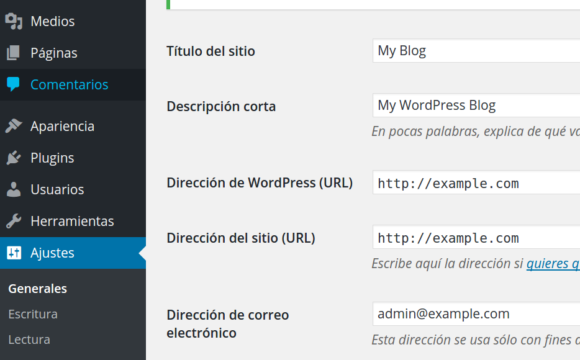This screenshot has width=580, height=360.
Task: Select the Dirección de WordPress URL field
Action: tap(476, 182)
